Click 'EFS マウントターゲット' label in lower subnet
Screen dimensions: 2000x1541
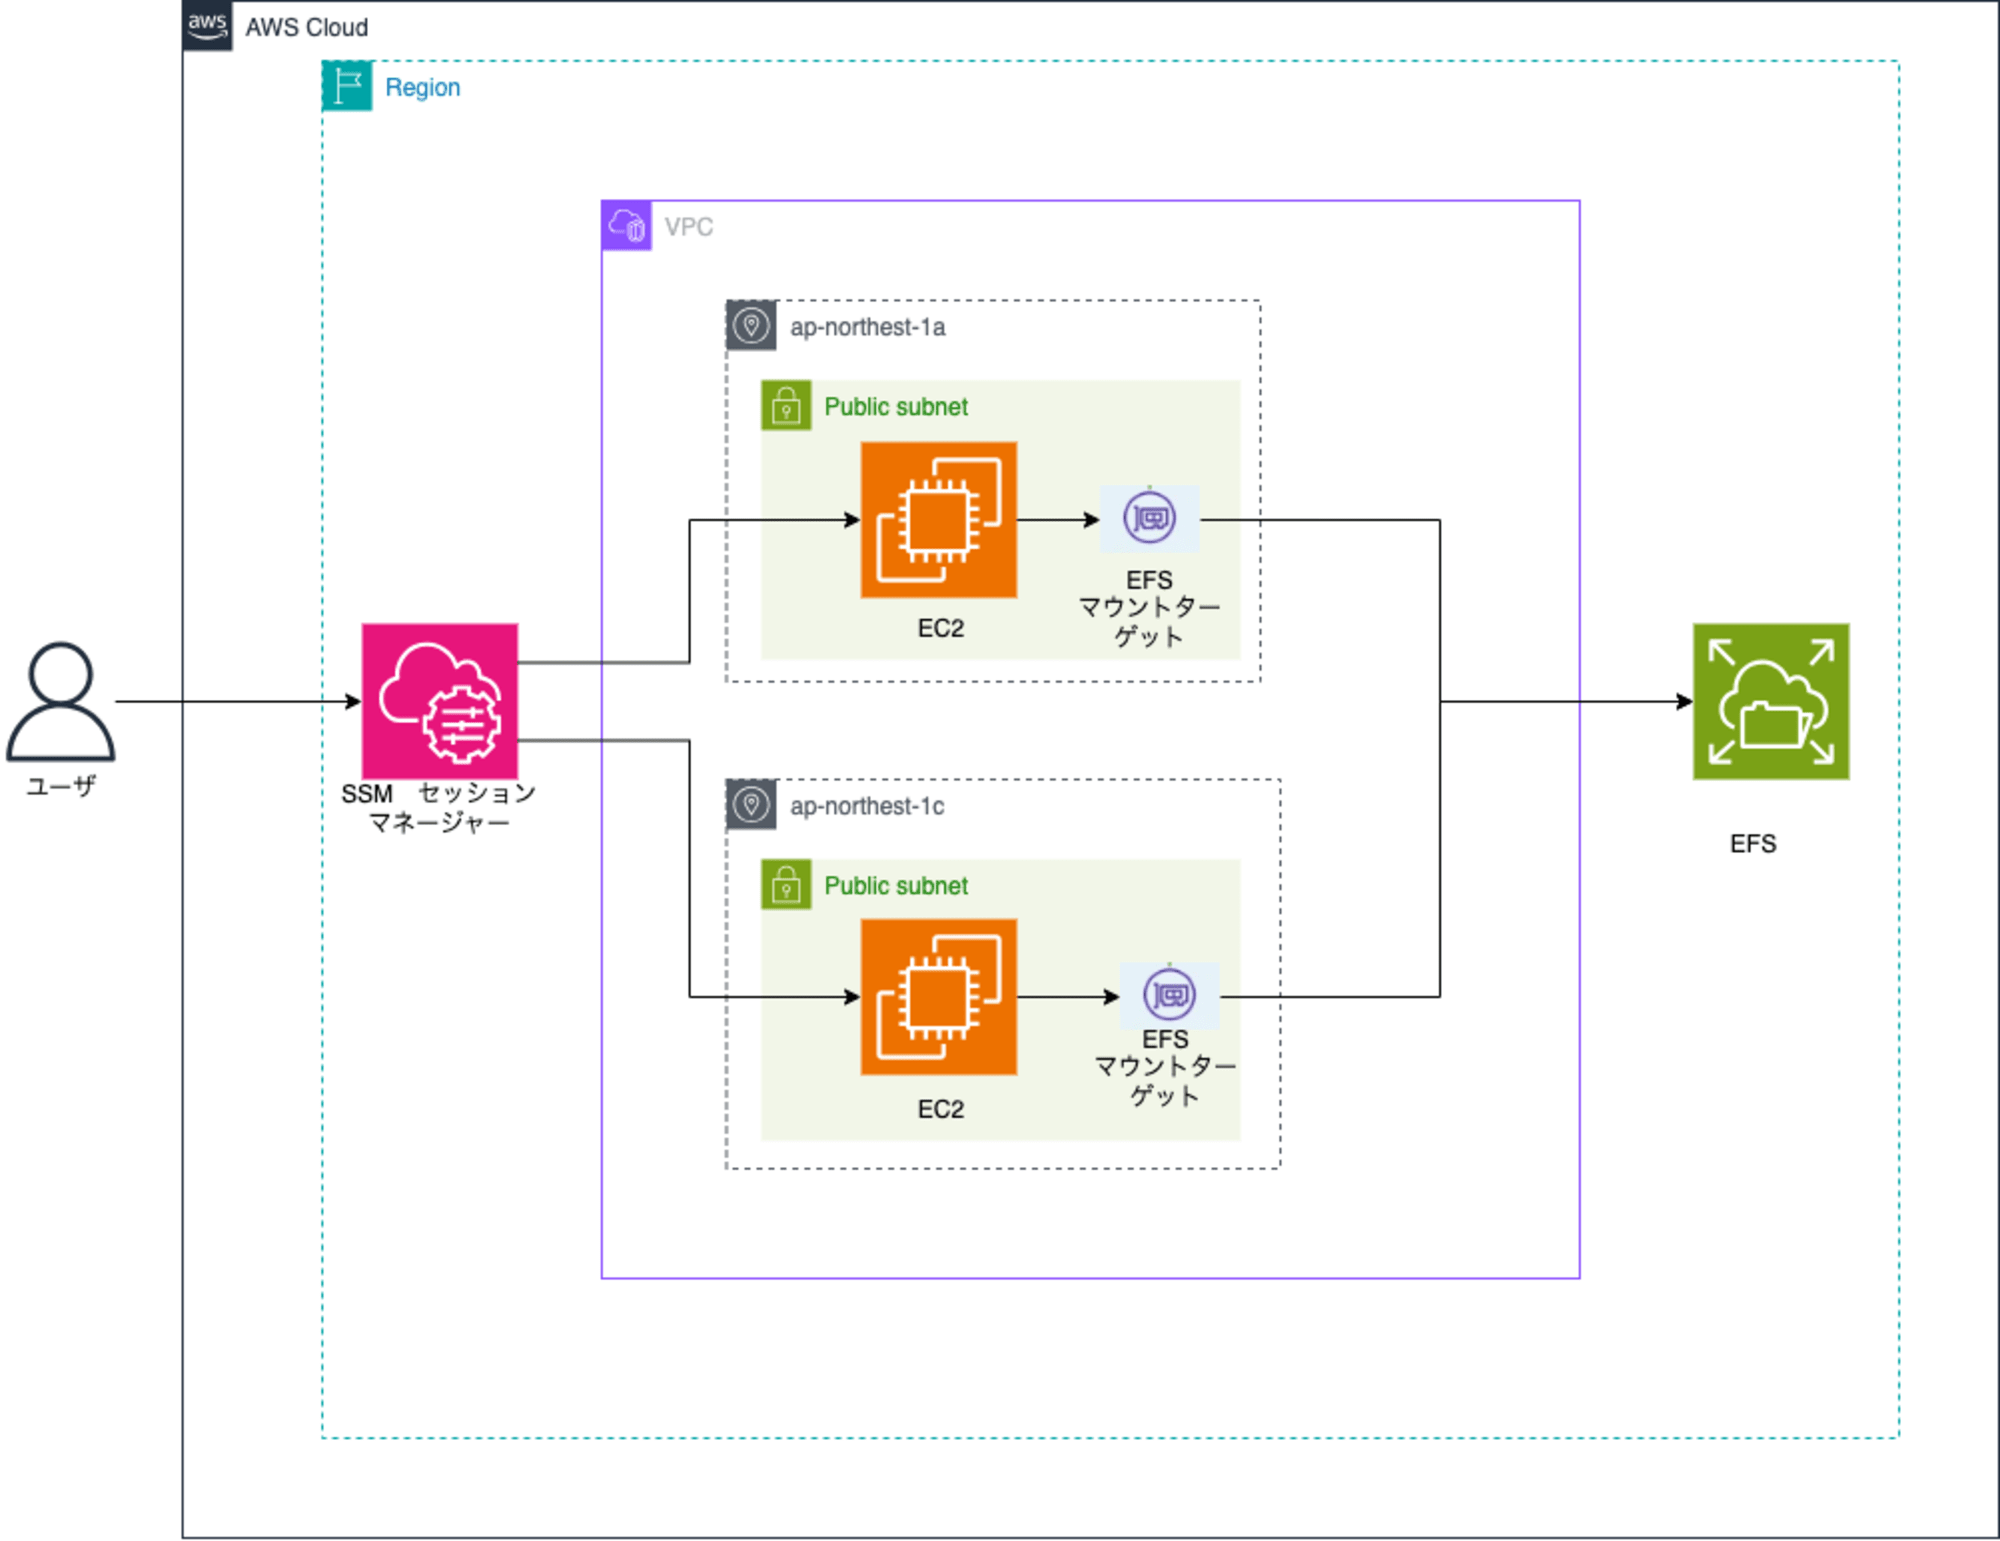point(1166,1067)
